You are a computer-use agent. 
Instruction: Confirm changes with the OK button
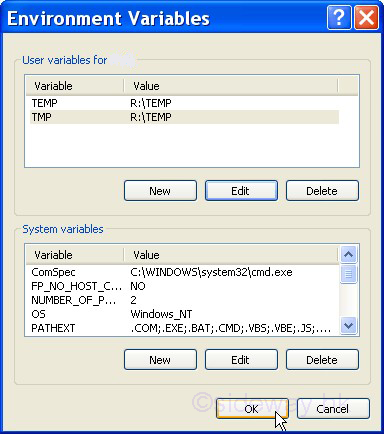(x=252, y=409)
